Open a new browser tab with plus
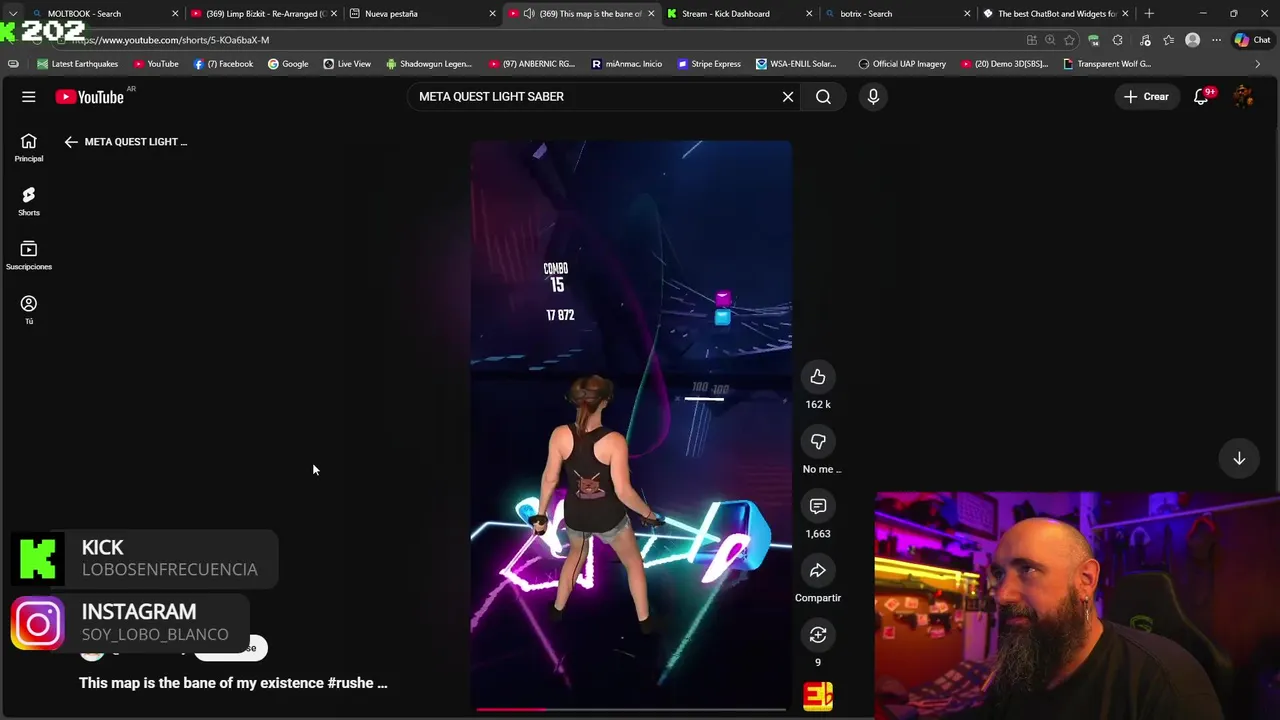This screenshot has height=720, width=1280. pos(1149,14)
